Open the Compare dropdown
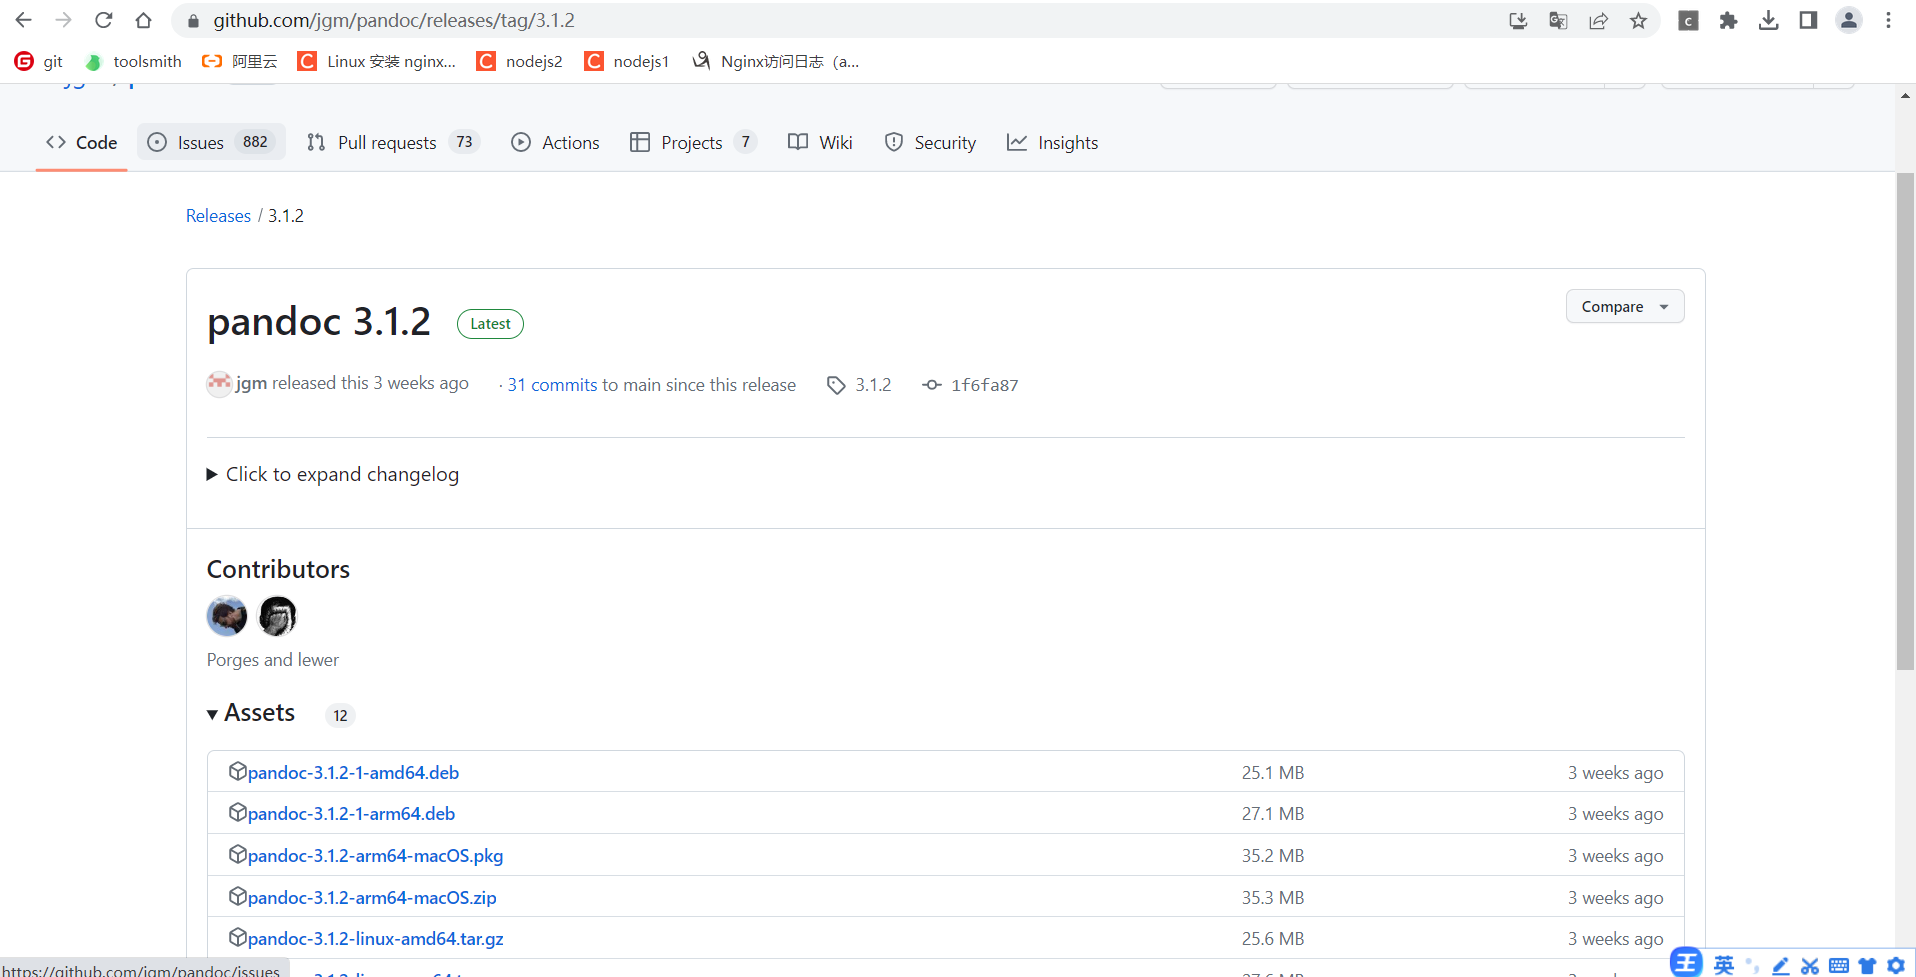1916x977 pixels. [x=1625, y=307]
